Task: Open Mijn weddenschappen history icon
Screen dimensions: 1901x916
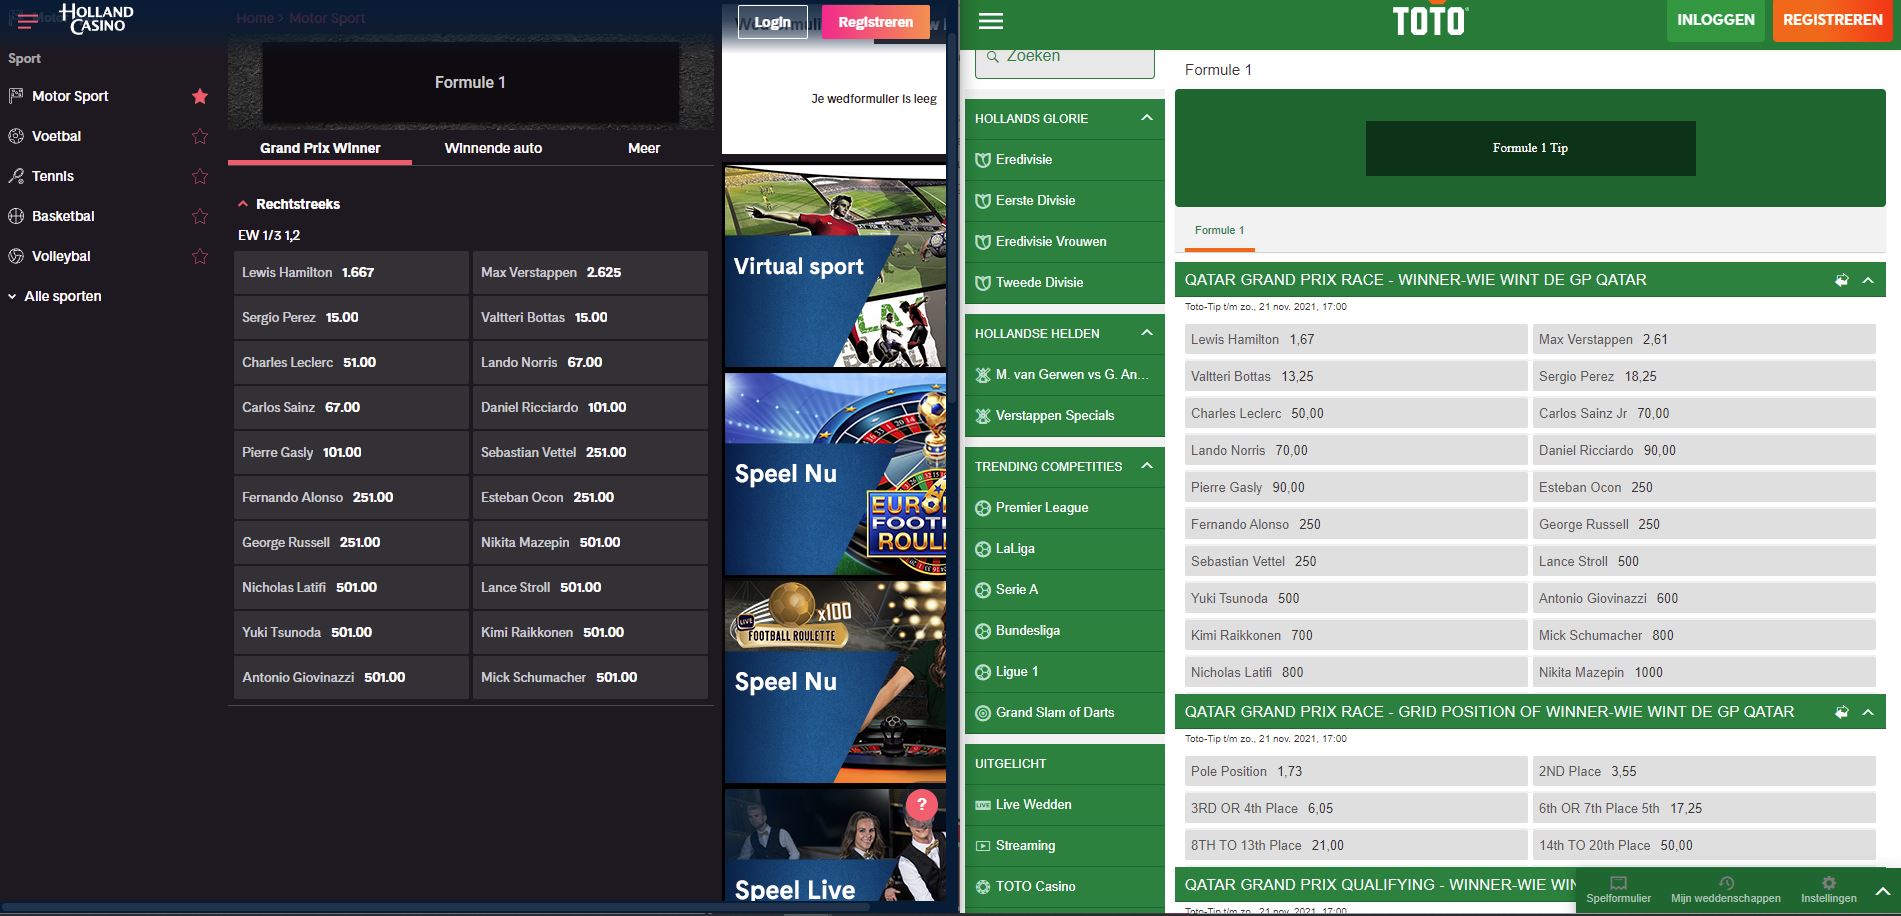Action: point(1725,883)
